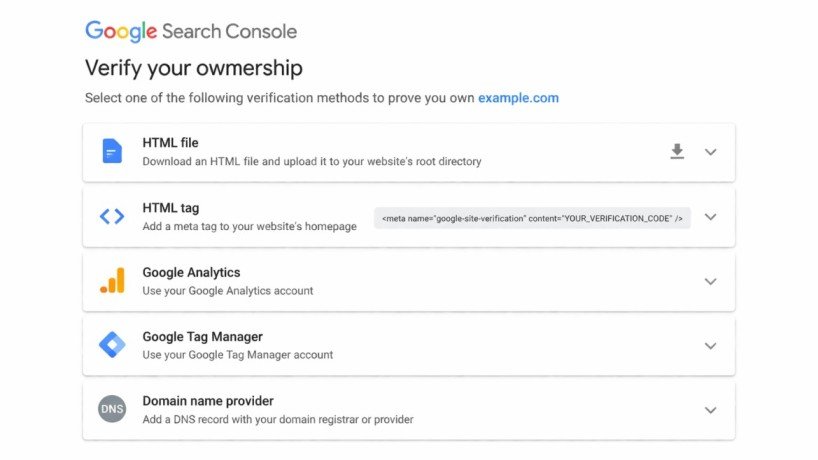The image size is (818, 460).
Task: Click the Google Search Console logo
Action: click(x=191, y=31)
